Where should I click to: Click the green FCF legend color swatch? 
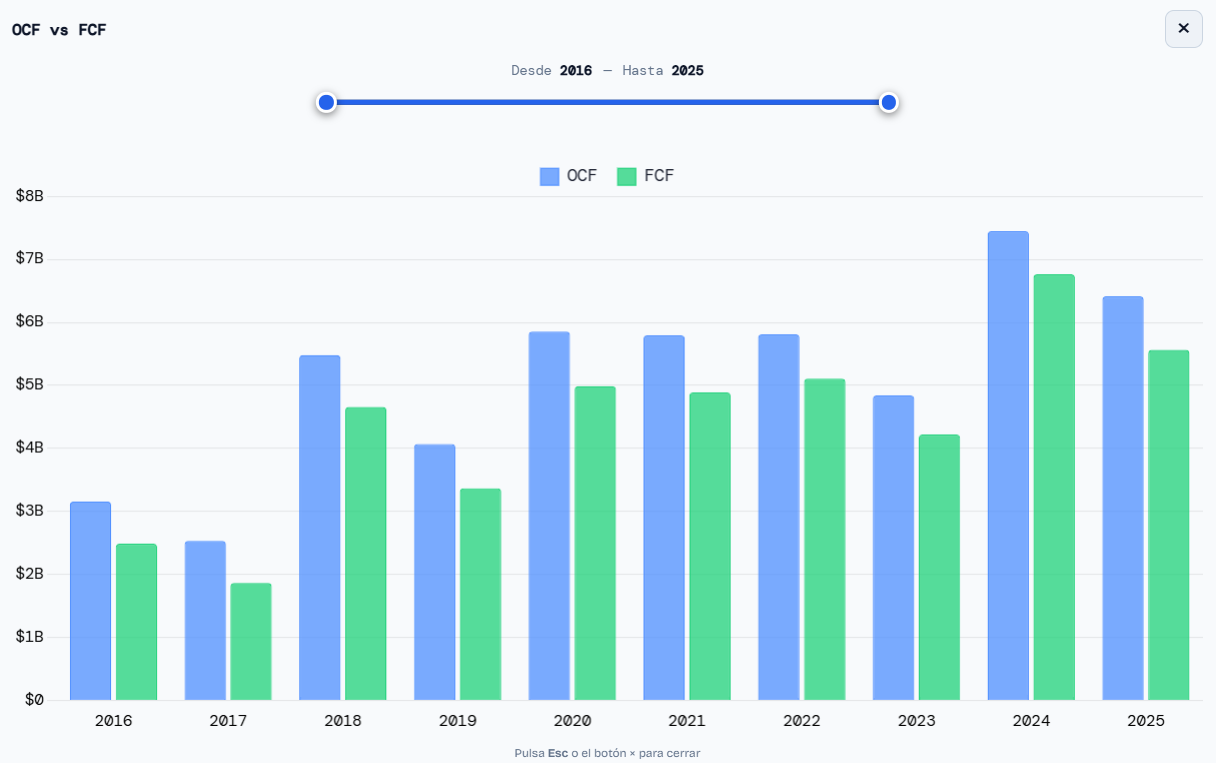tap(627, 176)
